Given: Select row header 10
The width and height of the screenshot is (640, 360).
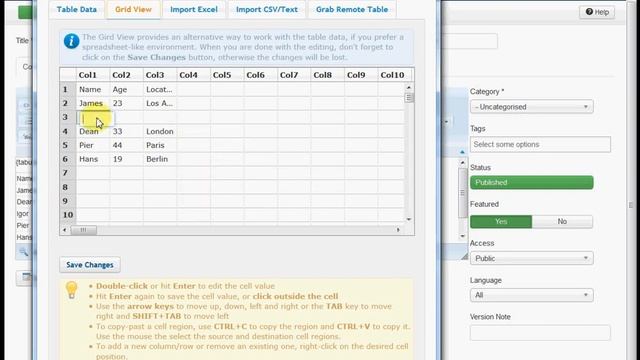Looking at the screenshot, I should coord(68,215).
